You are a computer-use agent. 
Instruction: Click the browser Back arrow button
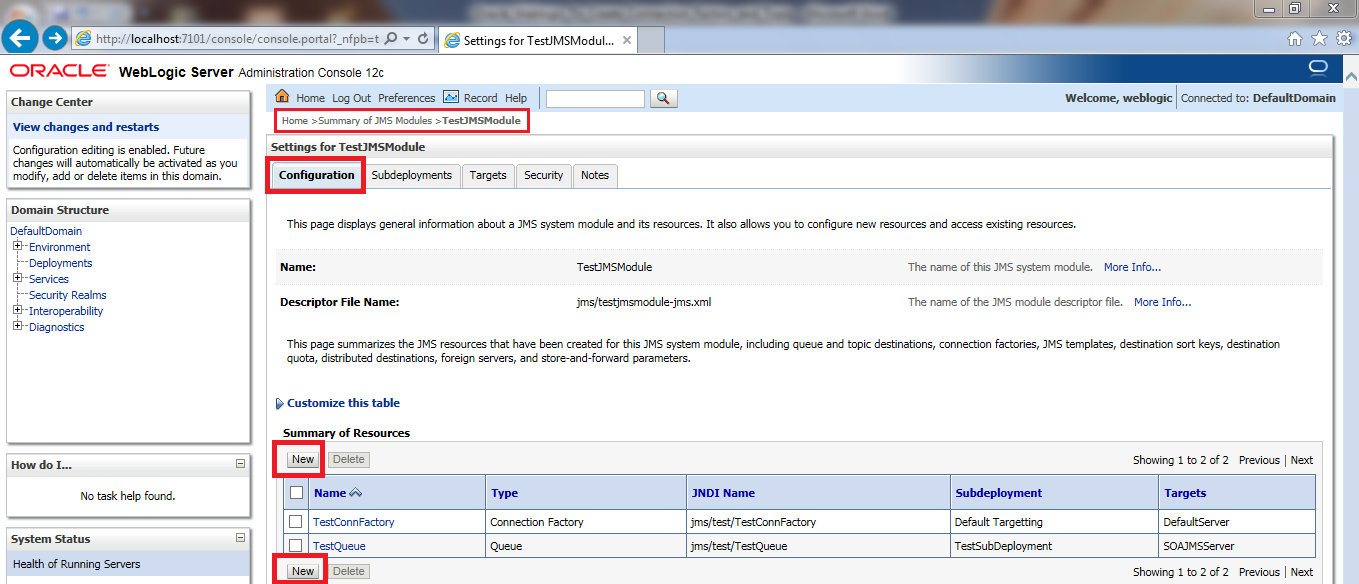[x=21, y=38]
